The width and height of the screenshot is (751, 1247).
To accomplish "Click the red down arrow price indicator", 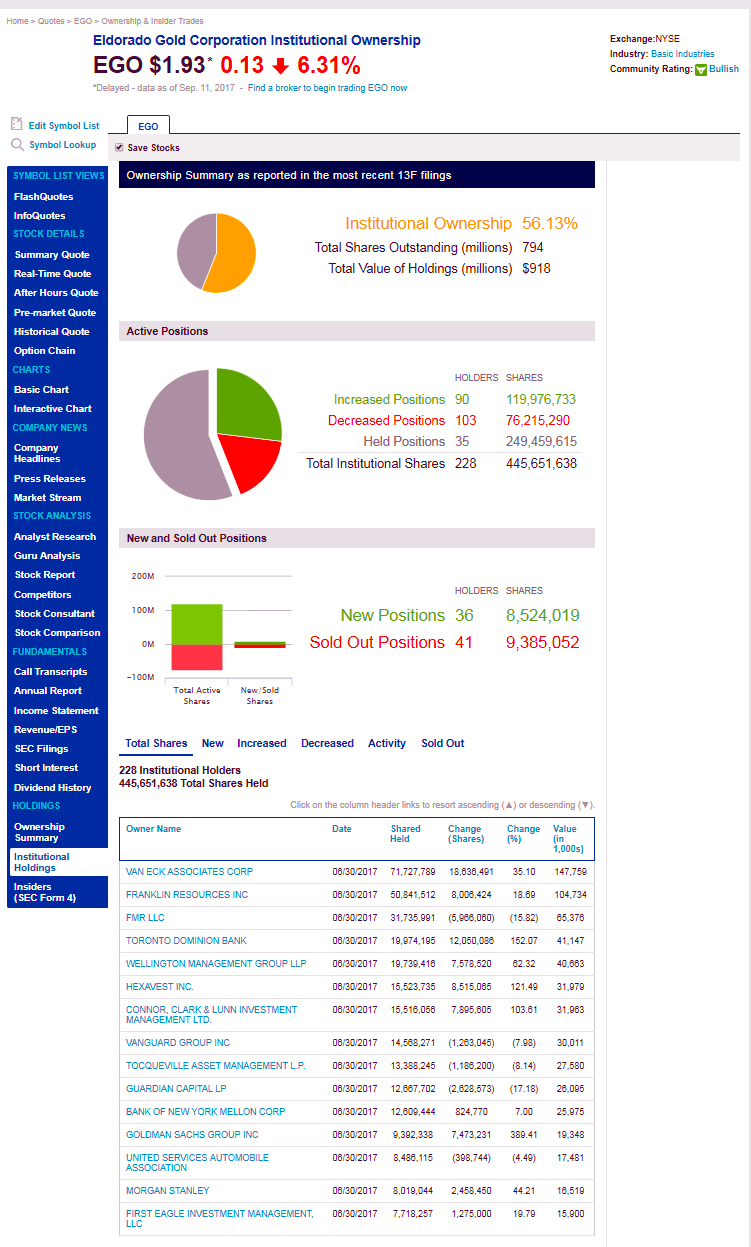I will pos(280,66).
